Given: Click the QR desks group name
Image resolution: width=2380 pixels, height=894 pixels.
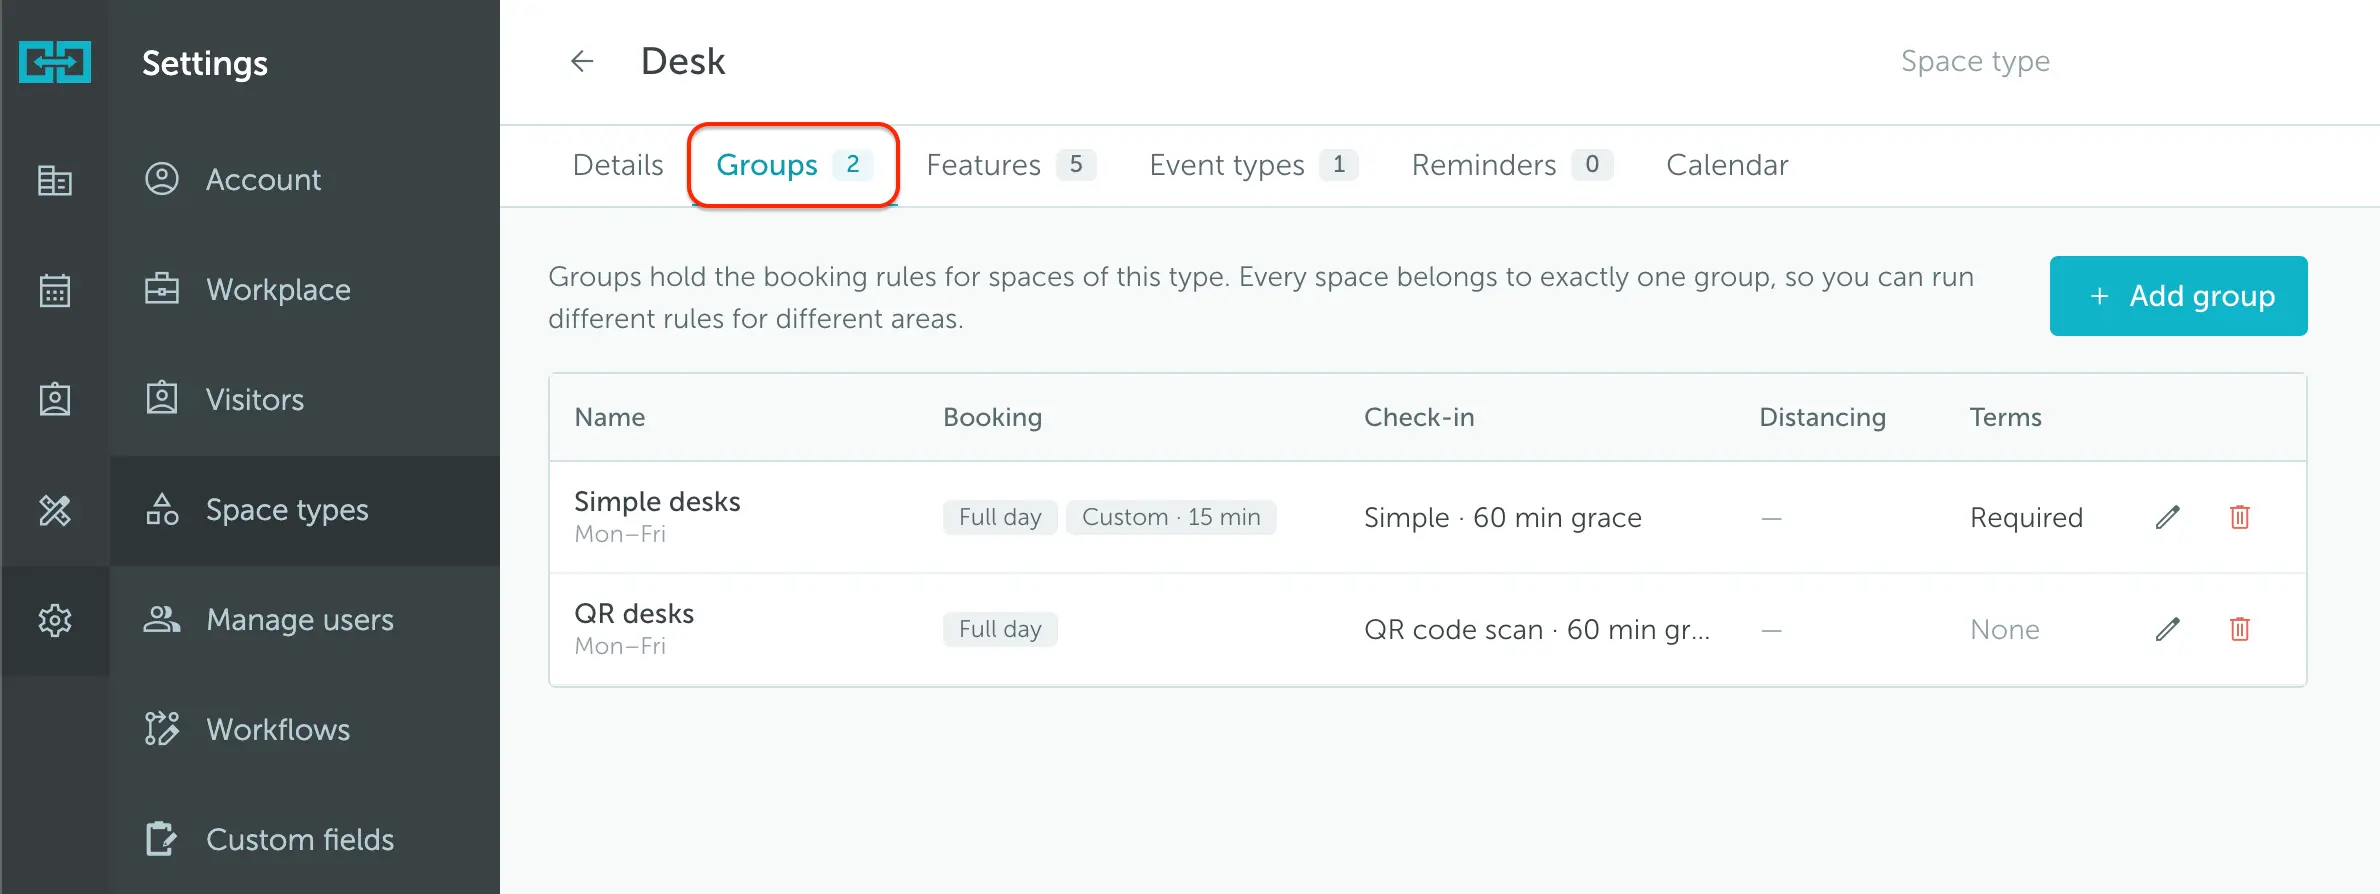Looking at the screenshot, I should [634, 613].
